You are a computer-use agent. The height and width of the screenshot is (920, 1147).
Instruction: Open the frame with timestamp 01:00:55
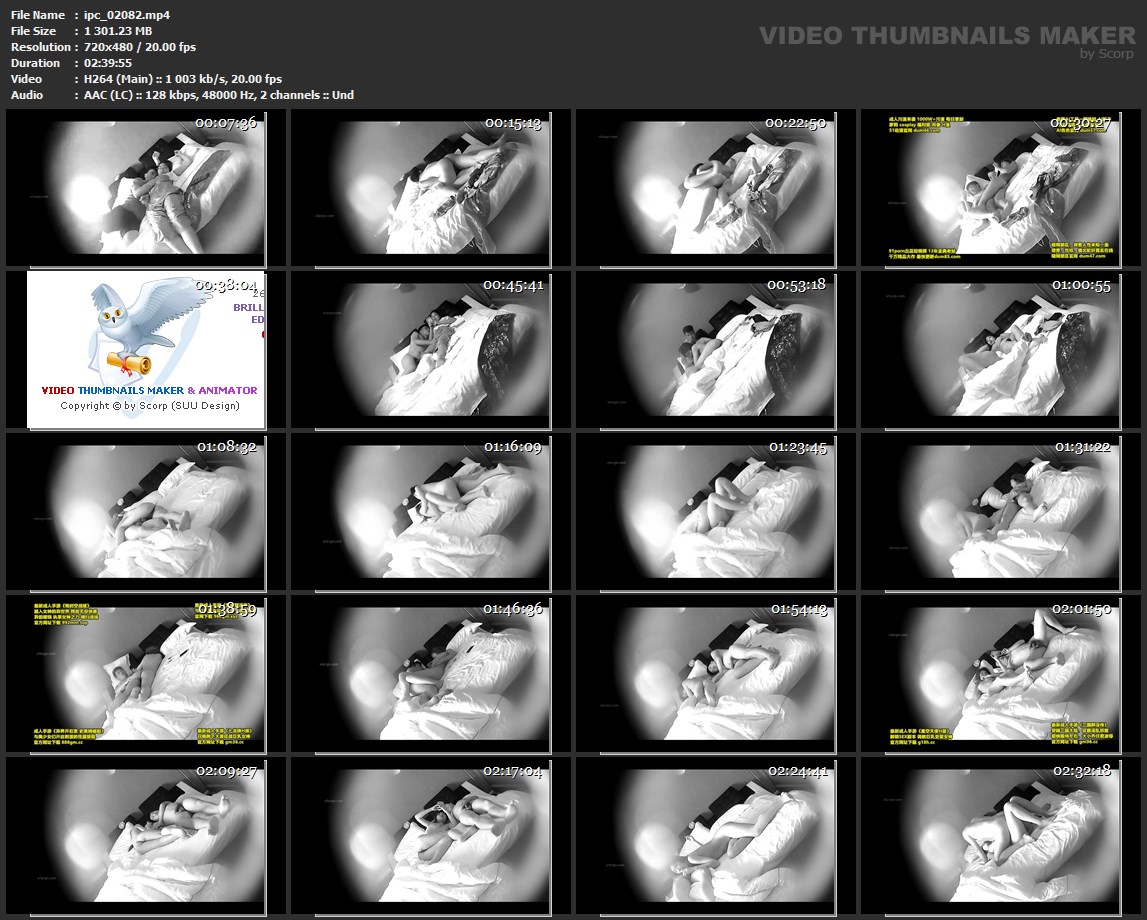coord(990,350)
